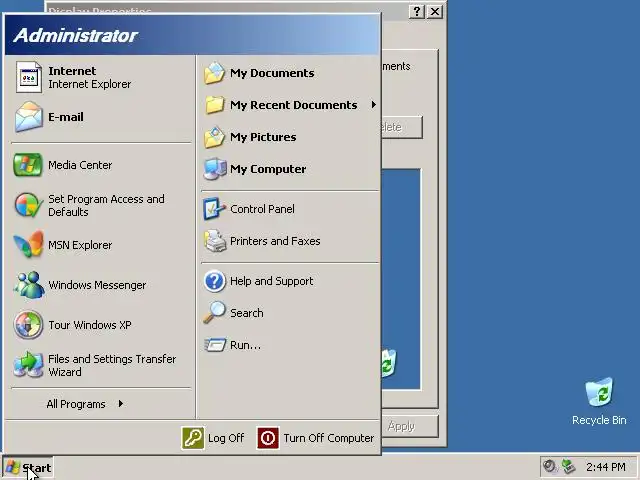Screen dimensions: 640x480
Task: Click the Administrator user name header
Action: (x=76, y=35)
